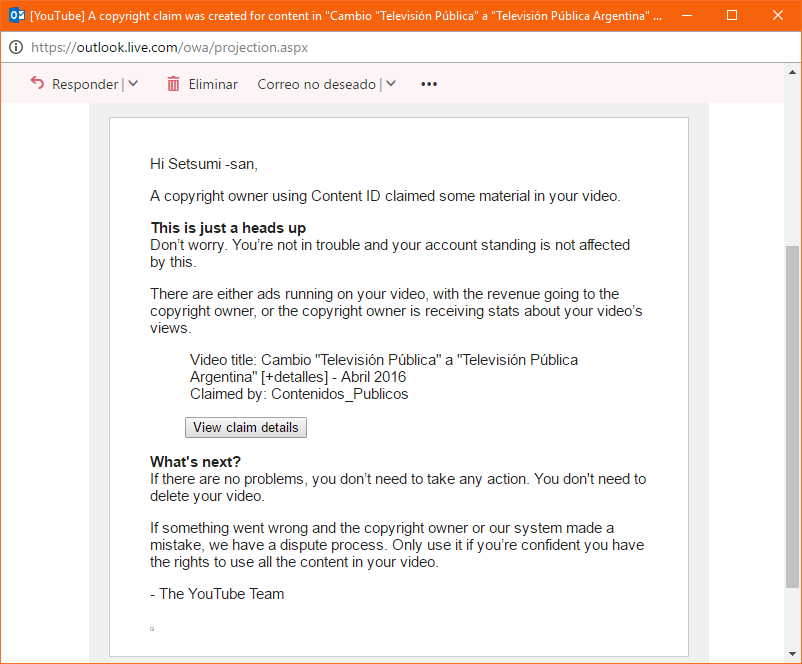Click the '- The YouTube Team' signature
Screen dimensions: 802x664
pyautogui.click(x=217, y=594)
